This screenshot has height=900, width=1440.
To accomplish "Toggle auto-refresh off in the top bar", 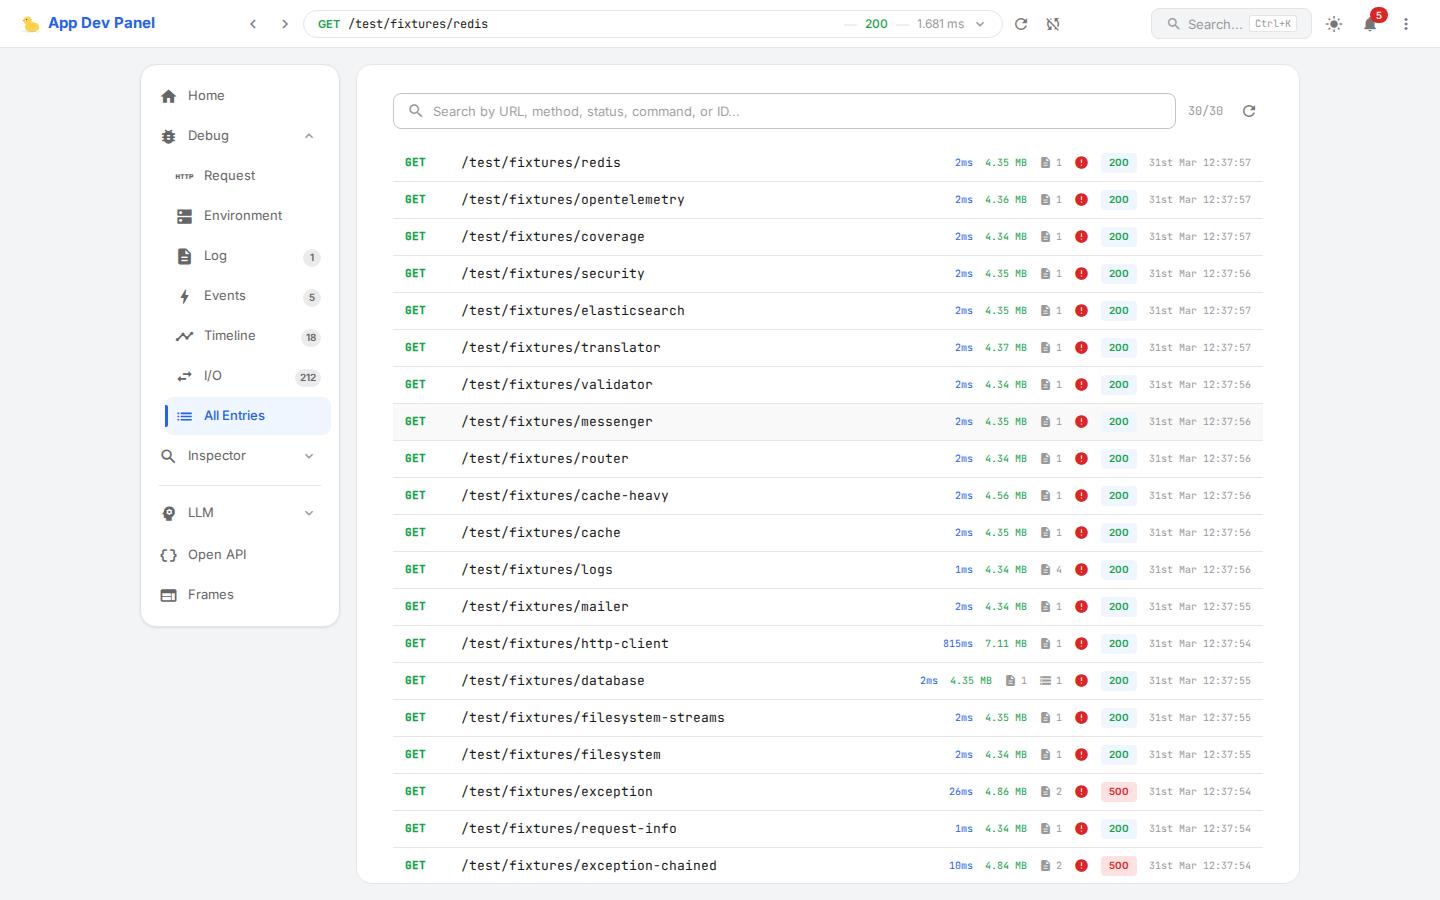I will pyautogui.click(x=1053, y=23).
